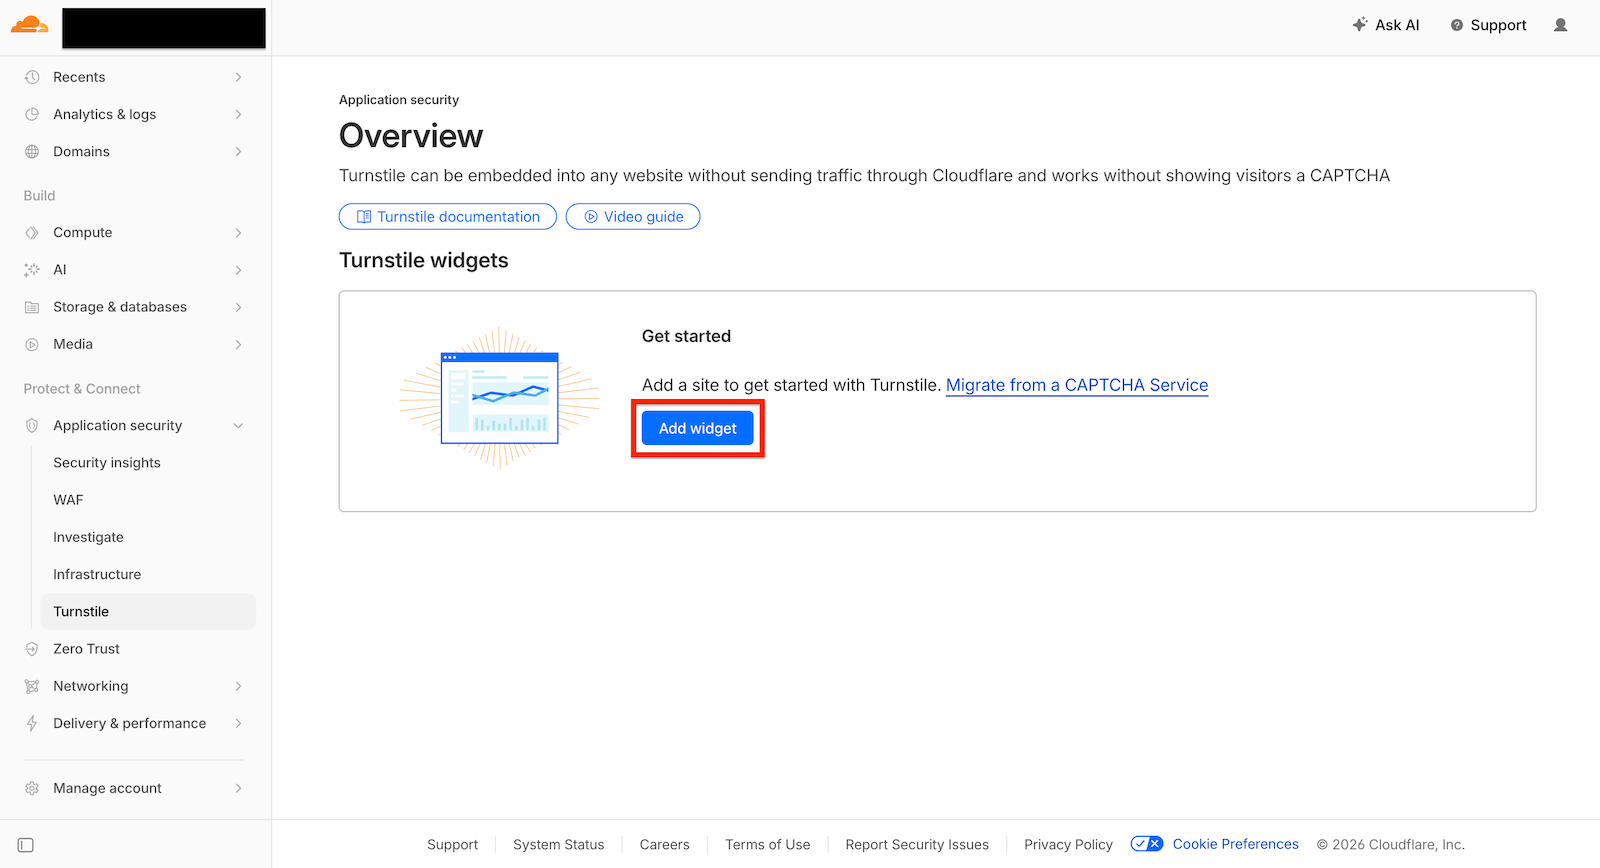The height and width of the screenshot is (868, 1600).
Task: Toggle the Cookie Preferences privacy switch icon
Action: click(1146, 844)
